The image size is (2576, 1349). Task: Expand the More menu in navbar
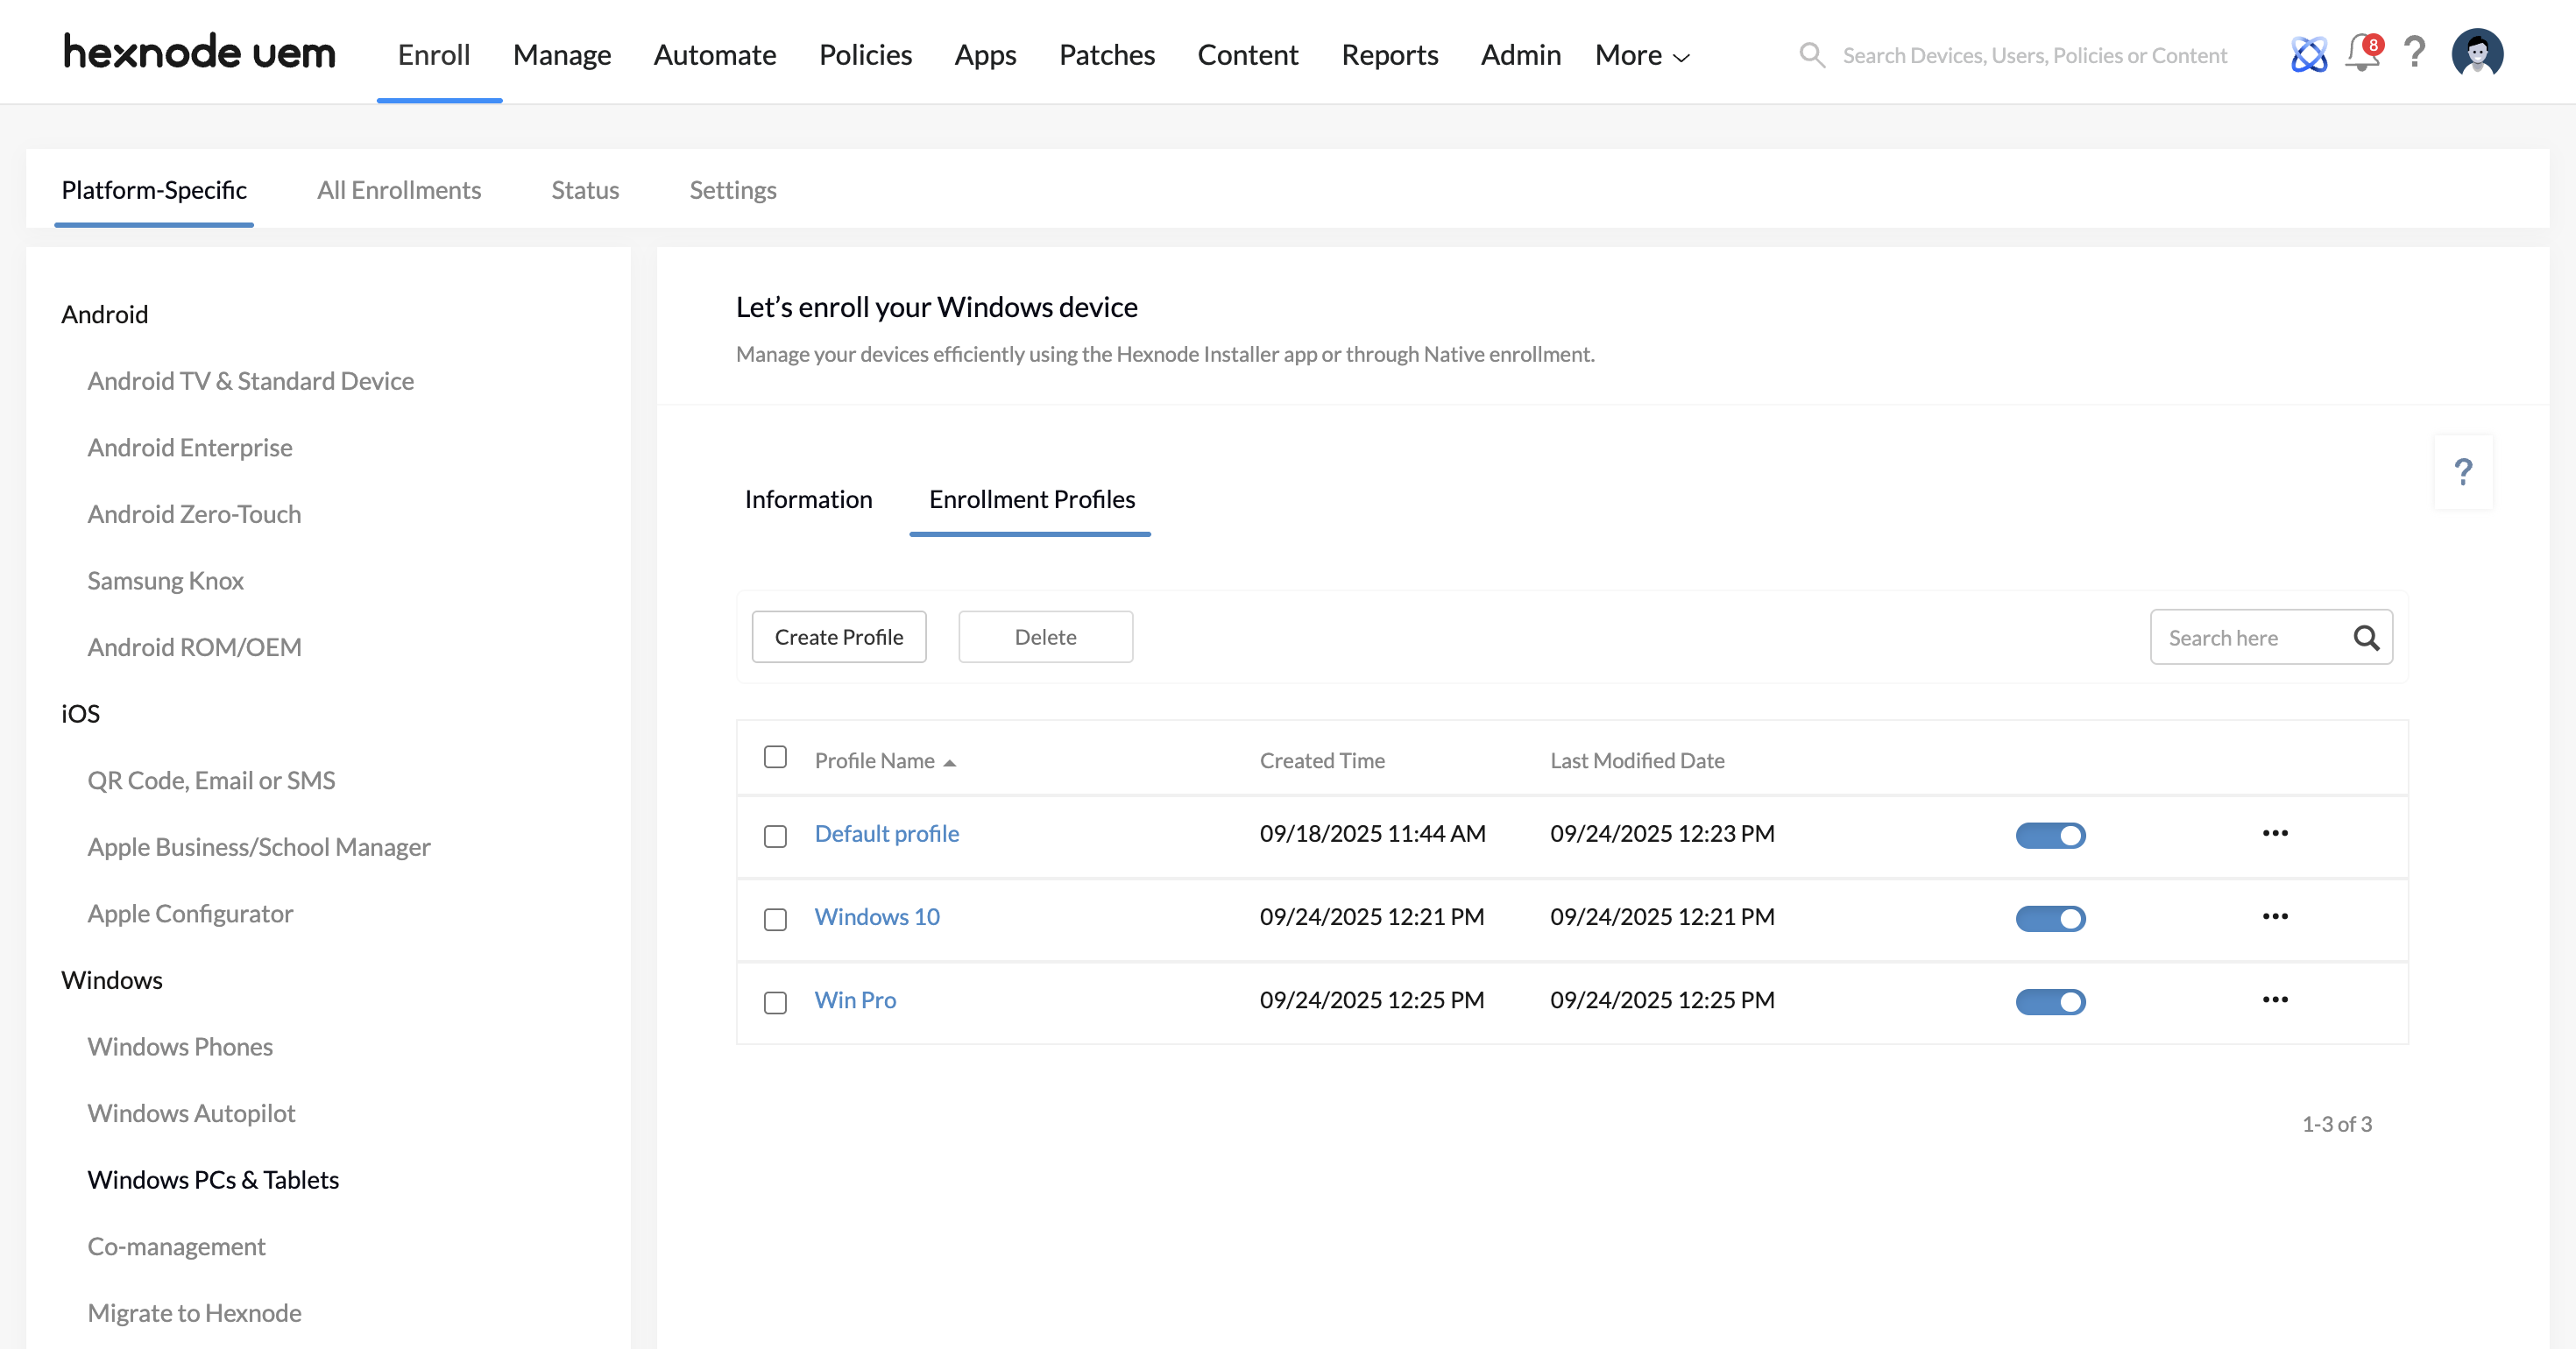click(1642, 55)
